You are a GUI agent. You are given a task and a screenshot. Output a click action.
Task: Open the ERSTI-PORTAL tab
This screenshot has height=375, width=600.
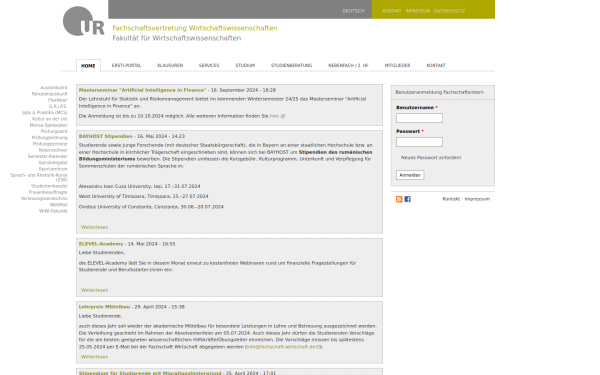[126, 65]
